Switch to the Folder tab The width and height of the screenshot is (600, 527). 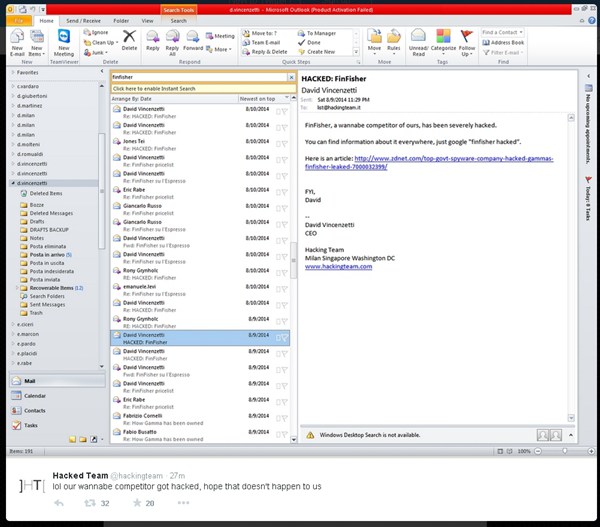click(121, 21)
